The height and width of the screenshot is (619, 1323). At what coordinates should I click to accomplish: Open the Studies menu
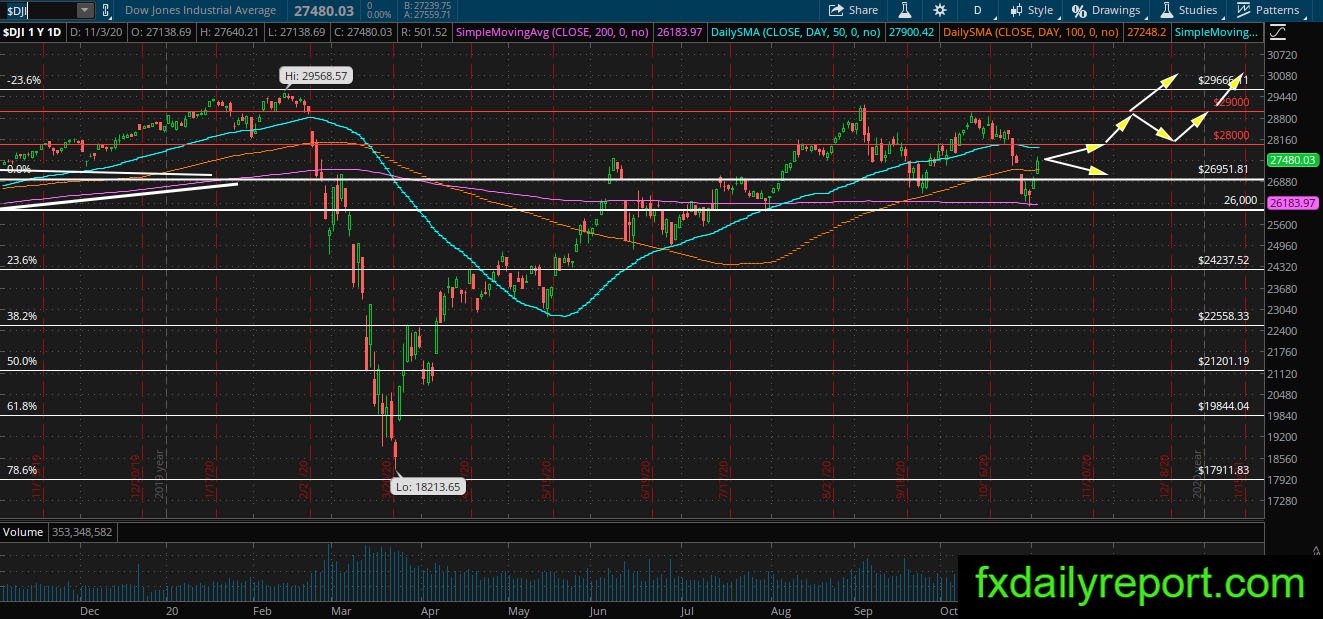[x=1188, y=10]
